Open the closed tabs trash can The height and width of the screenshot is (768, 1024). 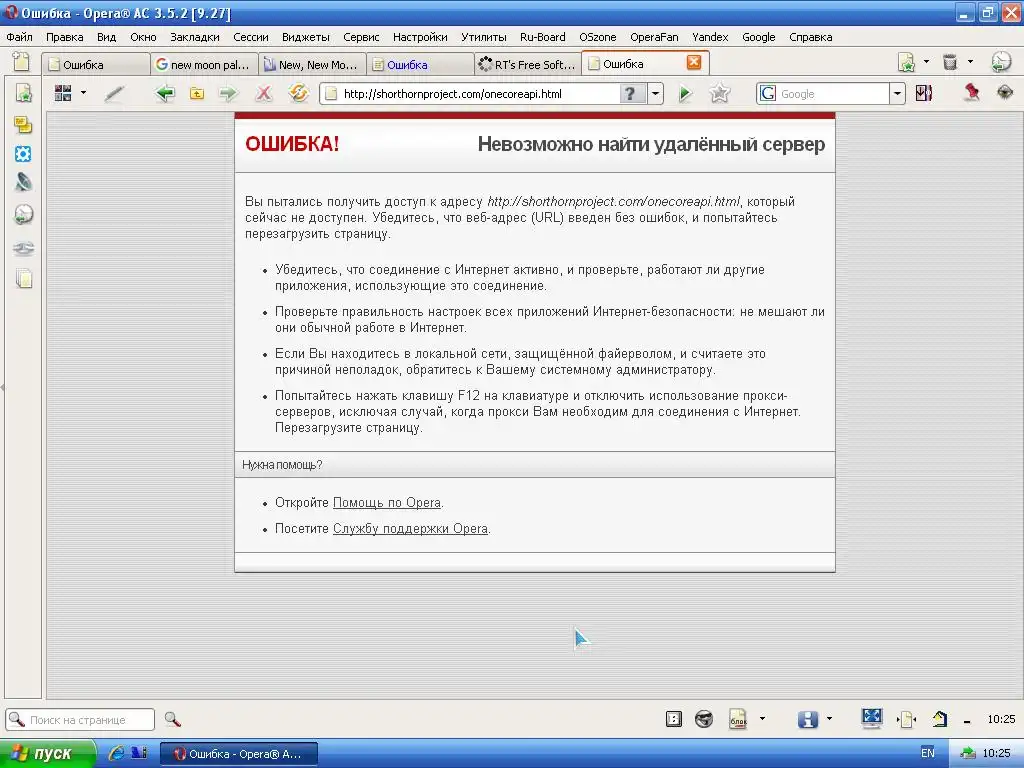[x=950, y=62]
